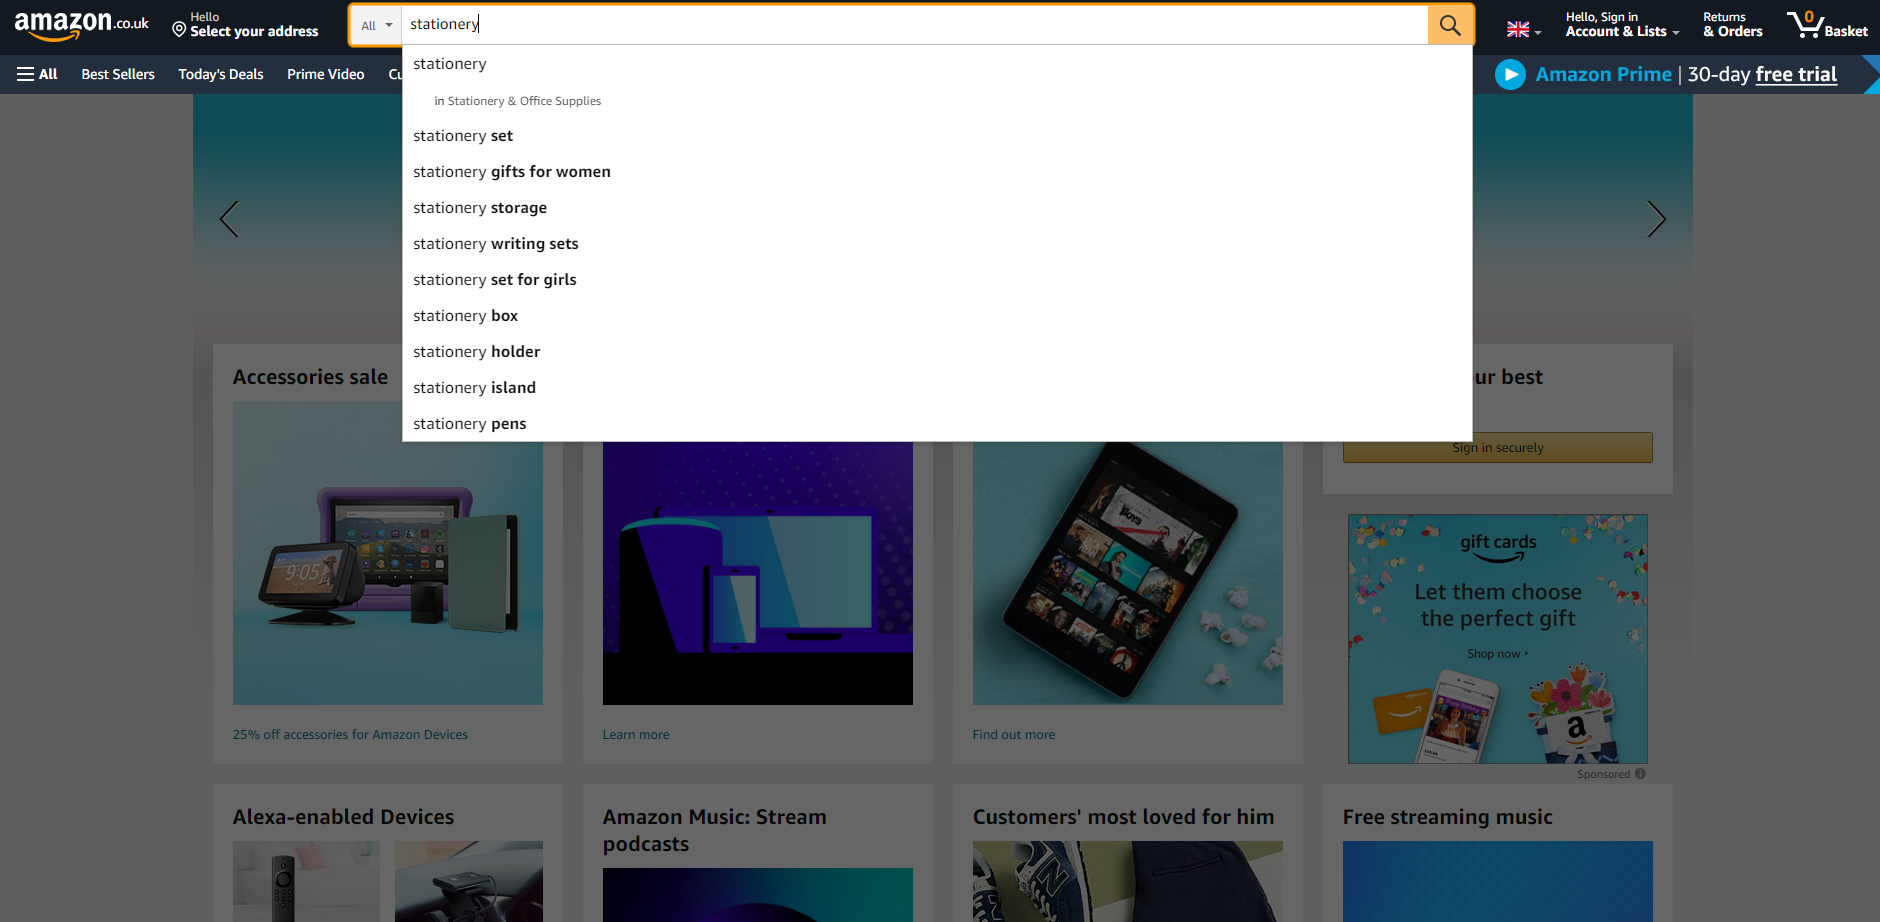Click the gift cards sponsored ad
1880x922 pixels.
pos(1497,639)
